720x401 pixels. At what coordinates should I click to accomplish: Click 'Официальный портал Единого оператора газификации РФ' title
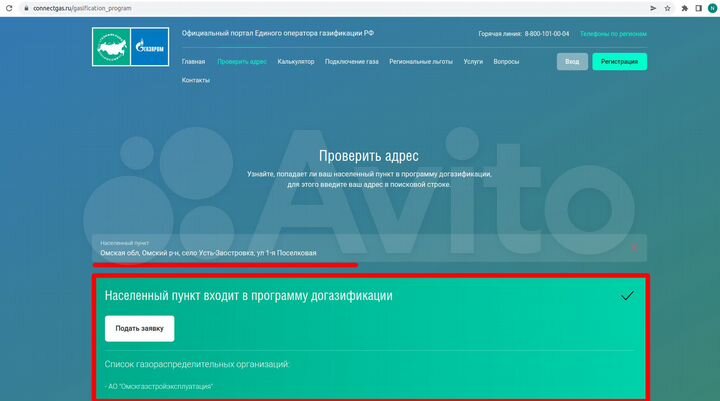coord(278,34)
